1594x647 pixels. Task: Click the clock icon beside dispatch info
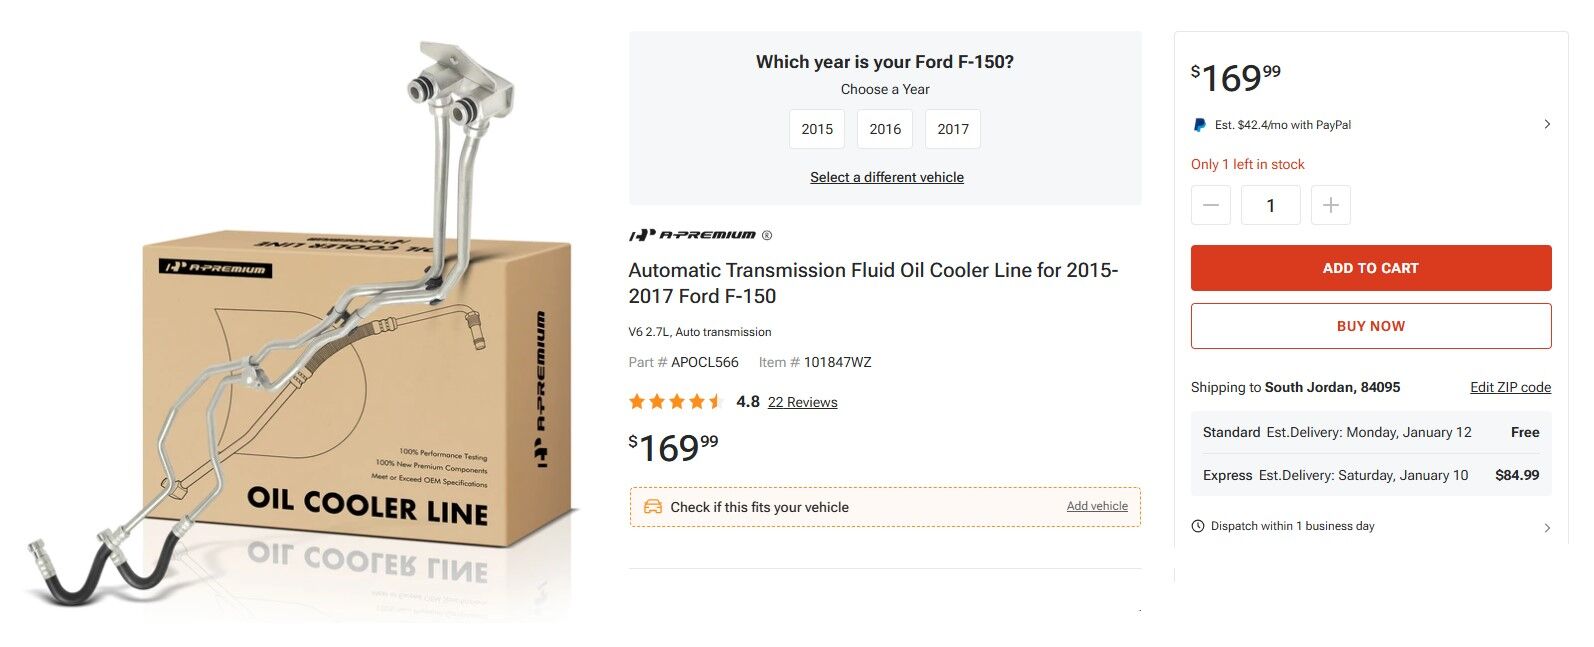point(1198,526)
